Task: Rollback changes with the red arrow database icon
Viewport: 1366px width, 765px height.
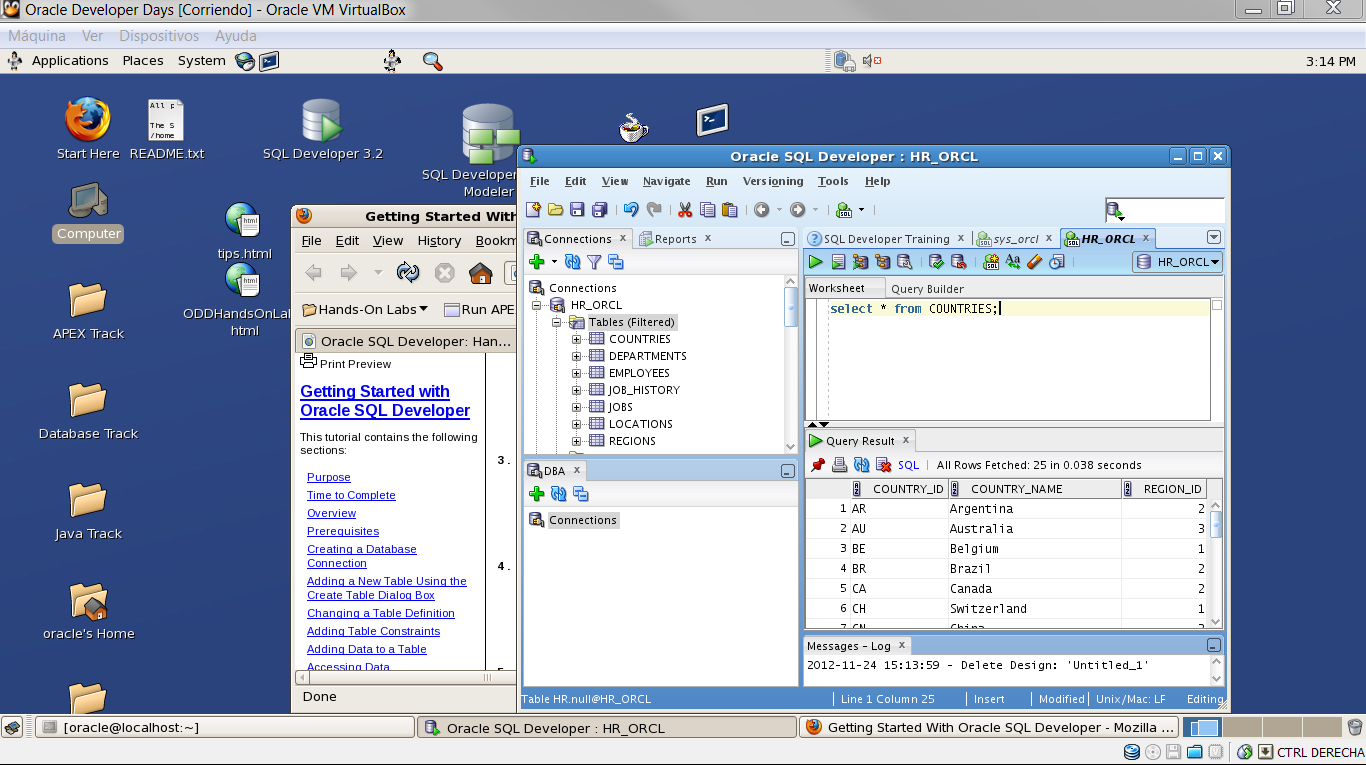Action: coord(958,261)
